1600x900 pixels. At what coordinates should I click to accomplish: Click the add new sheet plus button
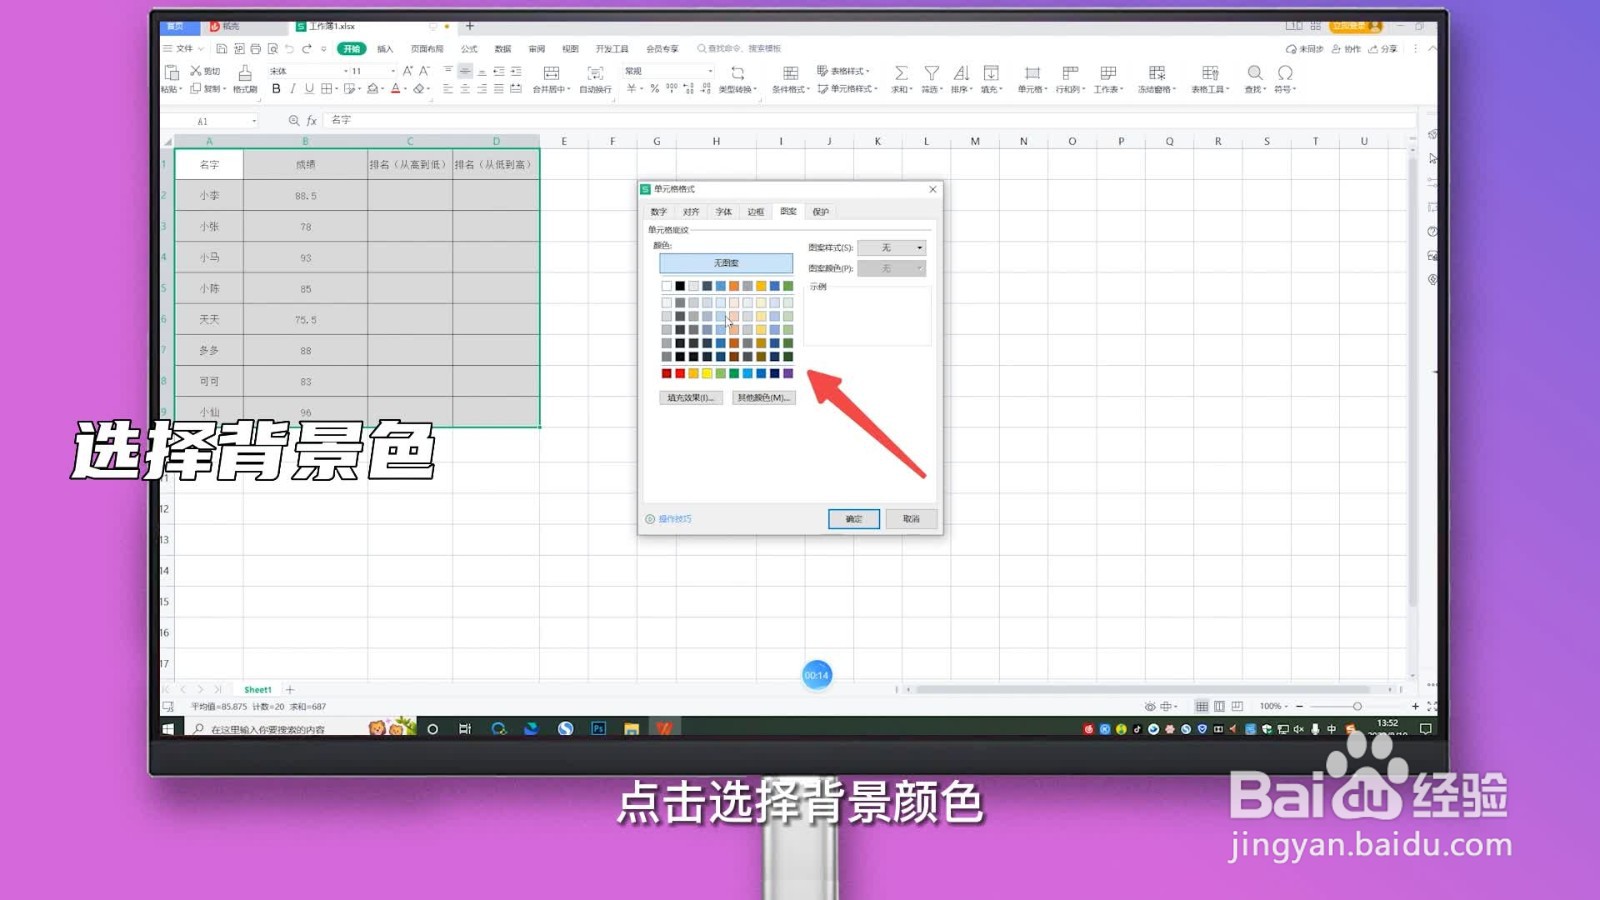pyautogui.click(x=290, y=689)
